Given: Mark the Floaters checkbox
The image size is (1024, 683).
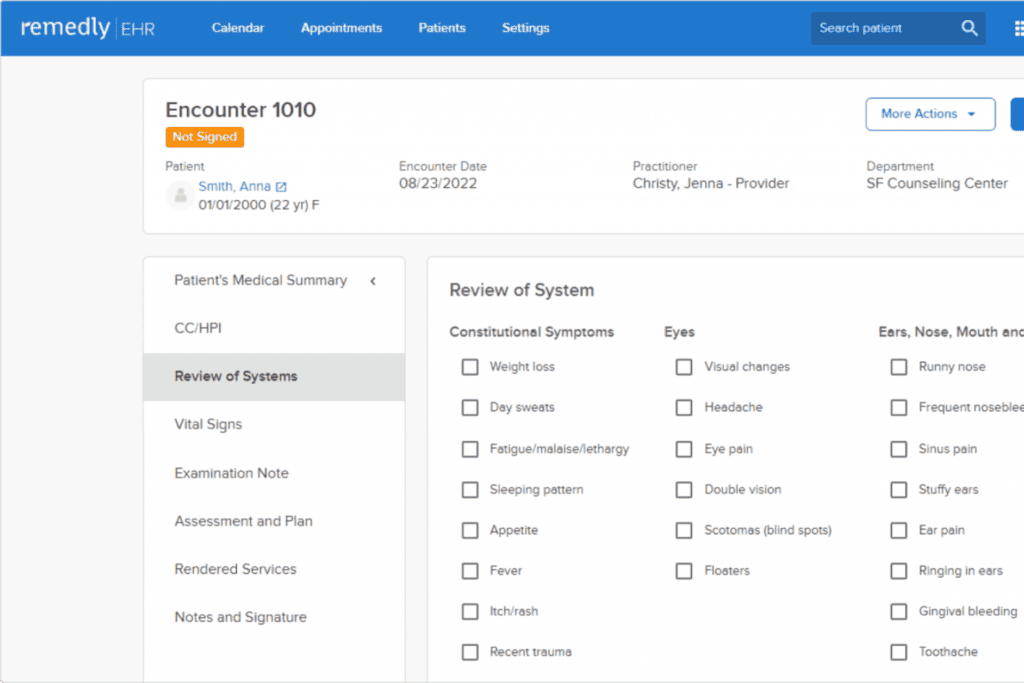Looking at the screenshot, I should pos(684,571).
